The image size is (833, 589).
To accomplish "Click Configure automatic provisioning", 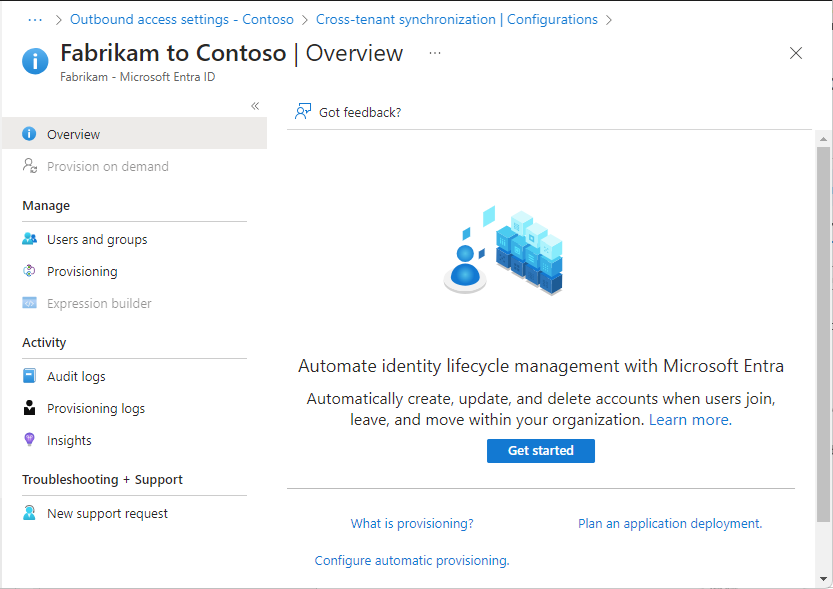I will [x=411, y=560].
